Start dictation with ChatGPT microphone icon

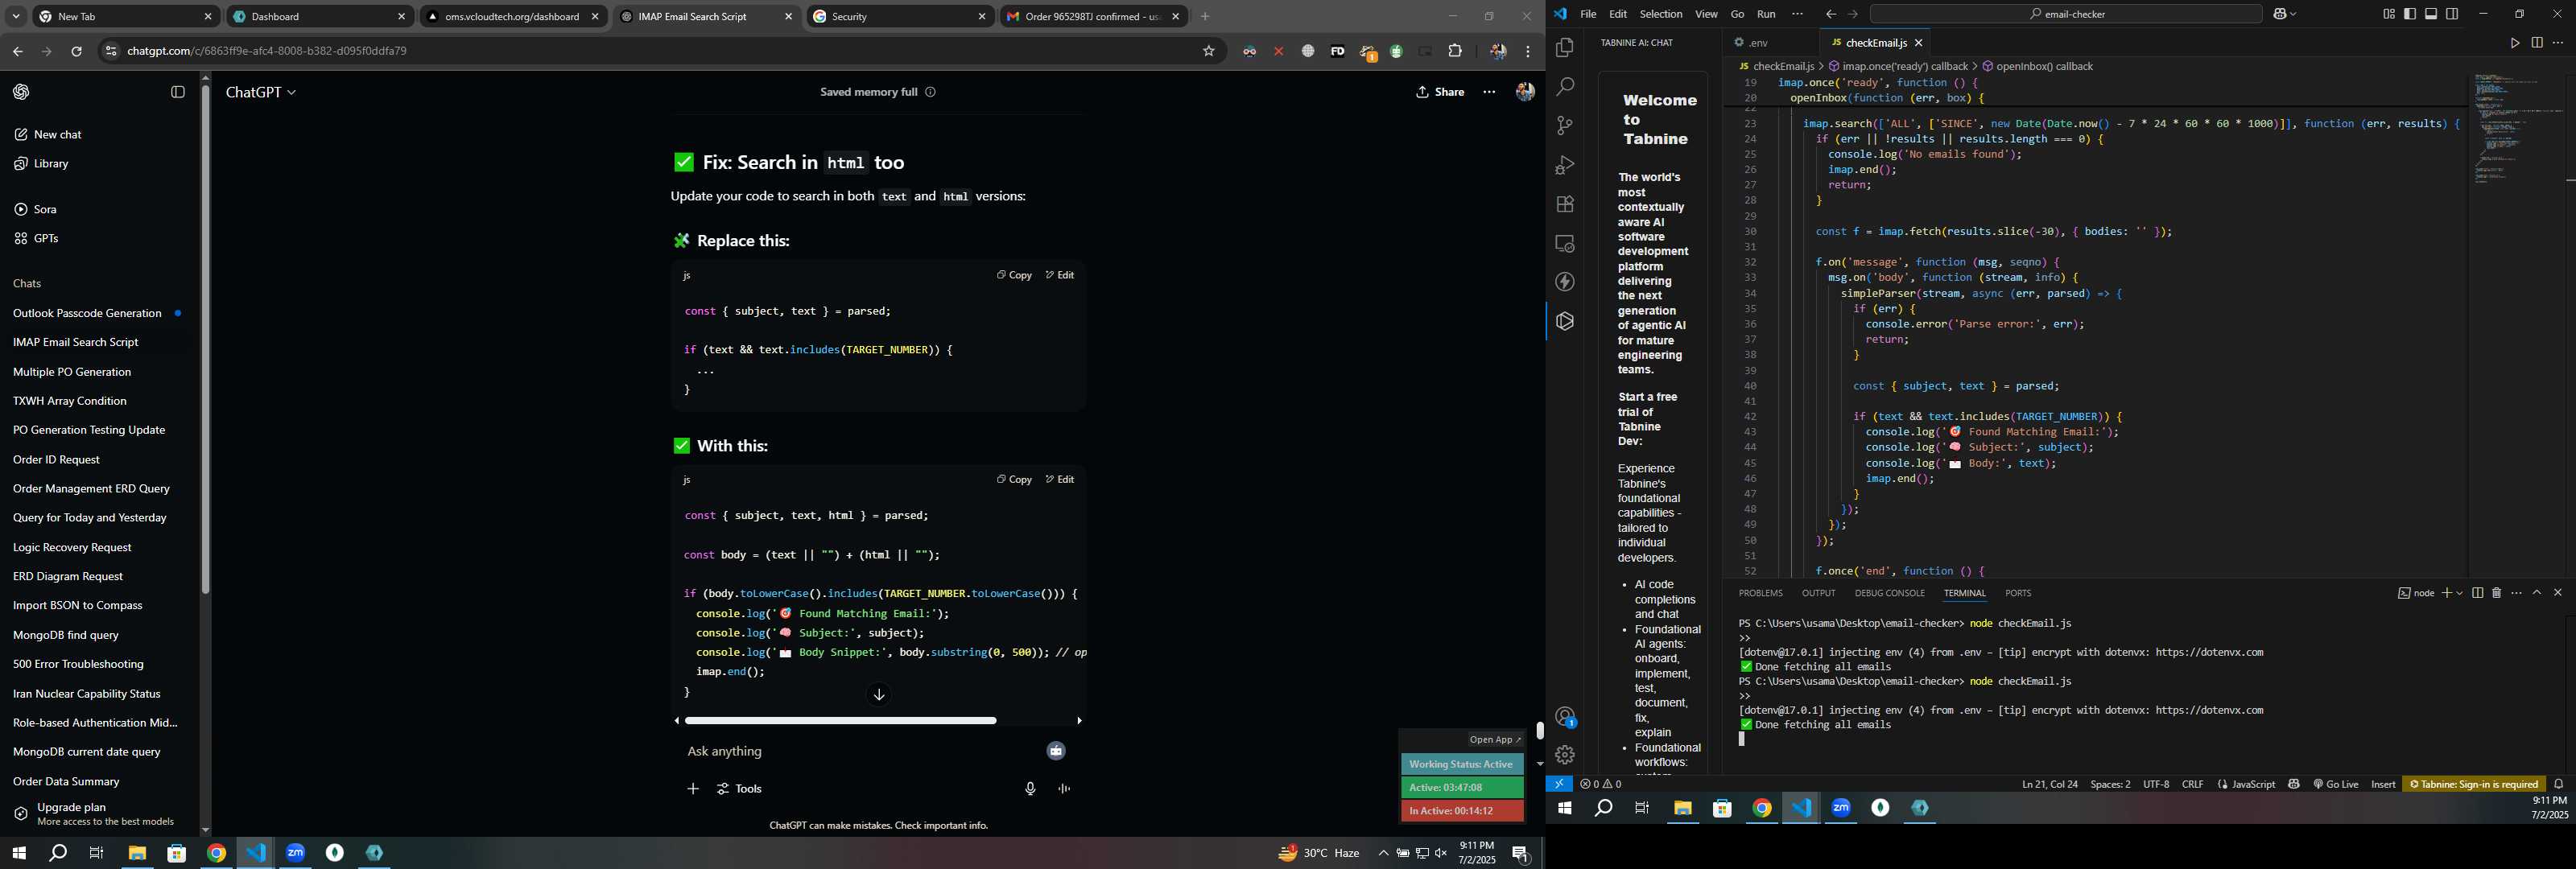1030,789
